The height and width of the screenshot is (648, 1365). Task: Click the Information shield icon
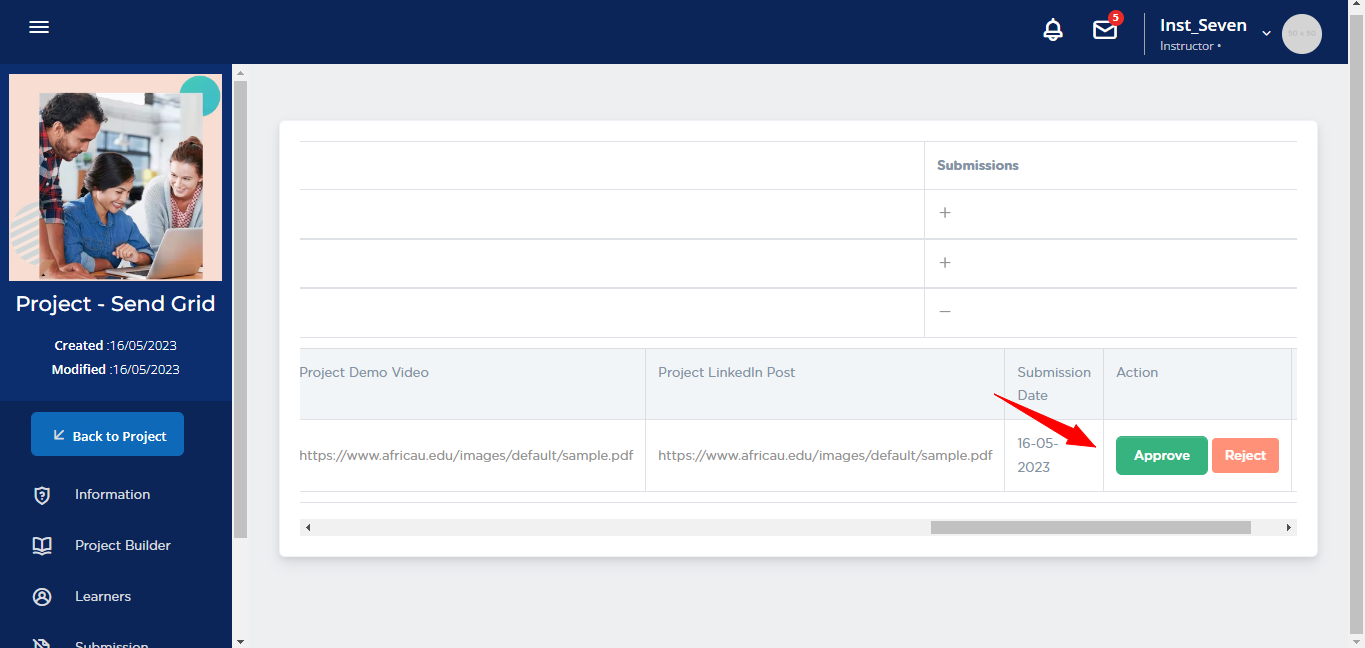click(x=42, y=495)
